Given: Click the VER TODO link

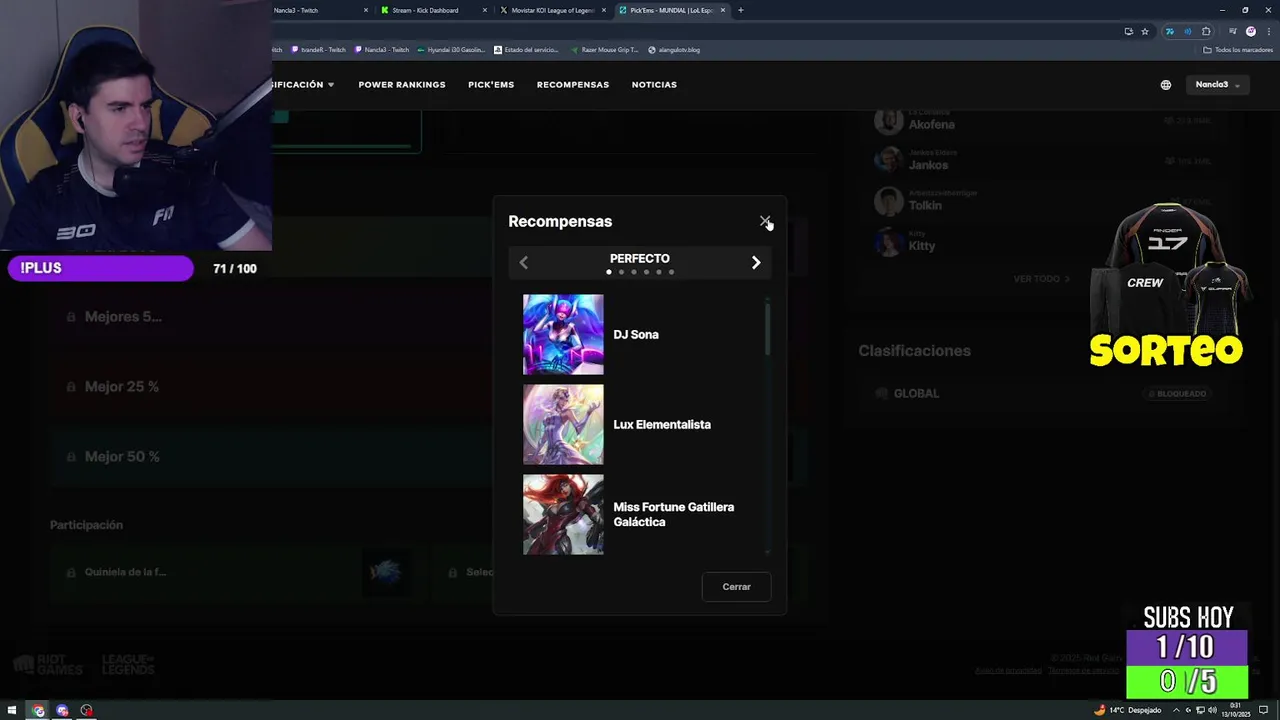Looking at the screenshot, I should point(1041,279).
